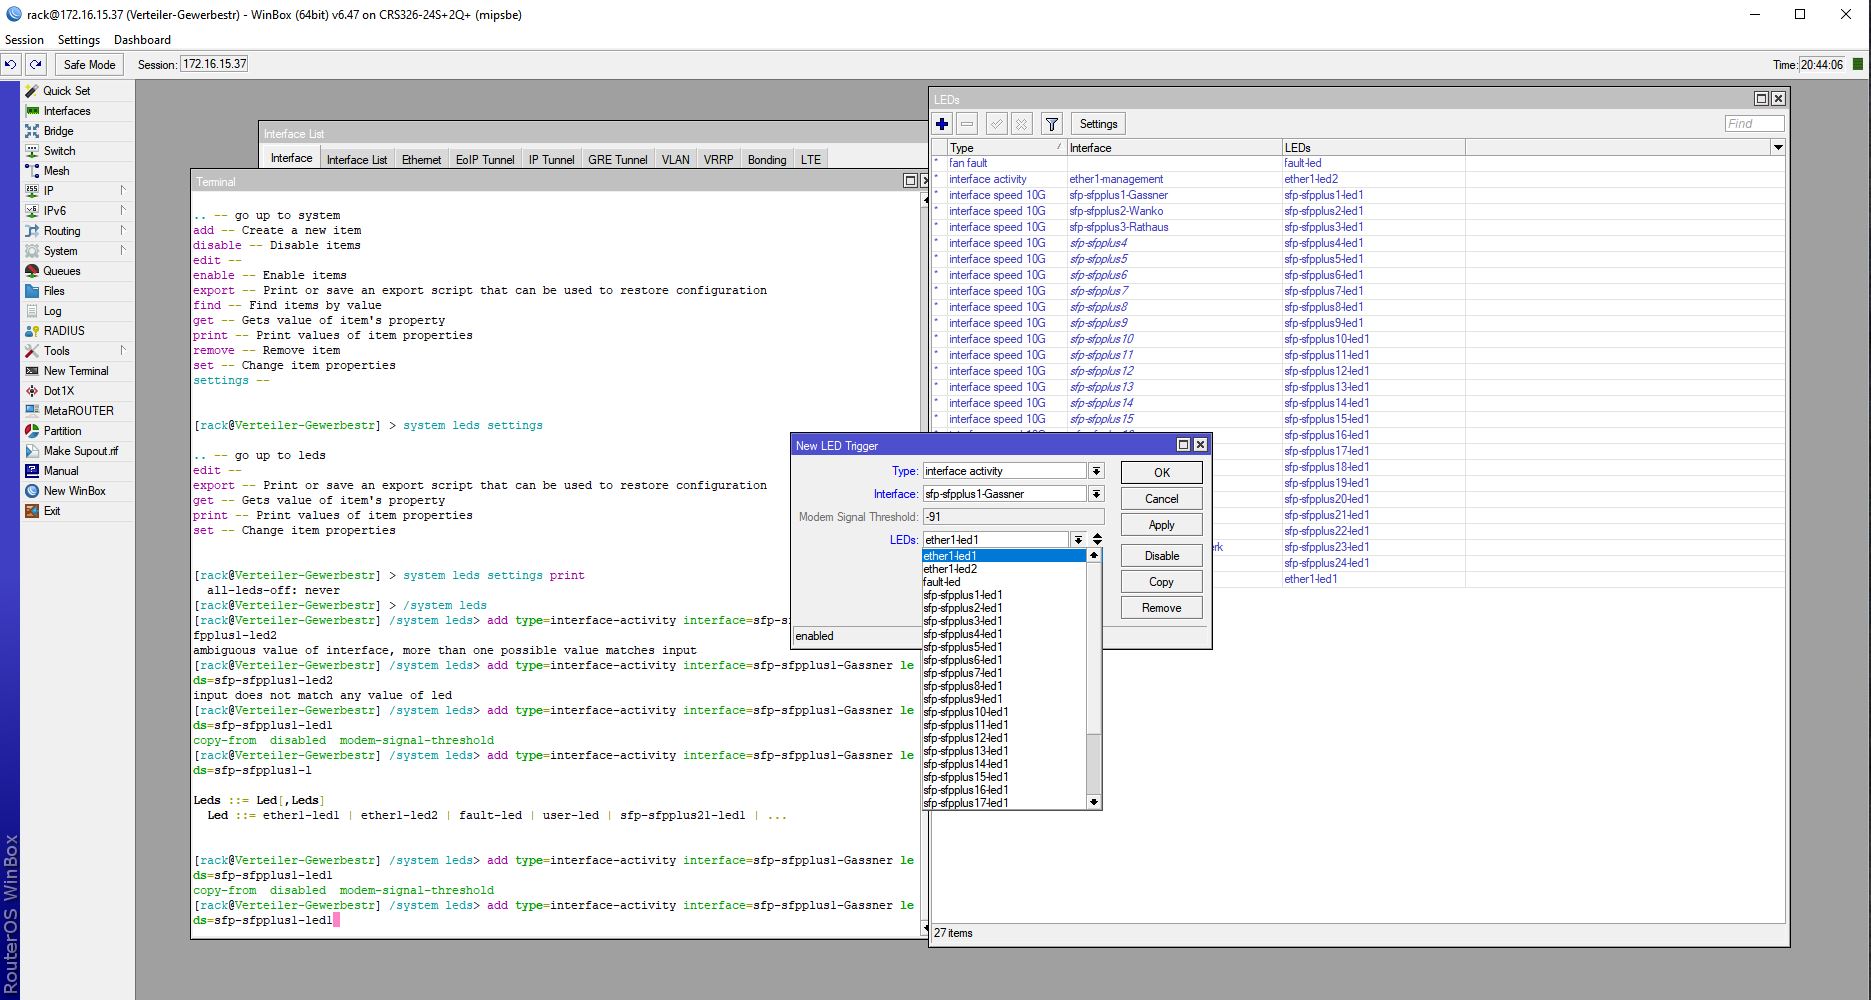Click the enable checkmark icon in LEDs toolbar
1871x1000 pixels.
pos(996,124)
